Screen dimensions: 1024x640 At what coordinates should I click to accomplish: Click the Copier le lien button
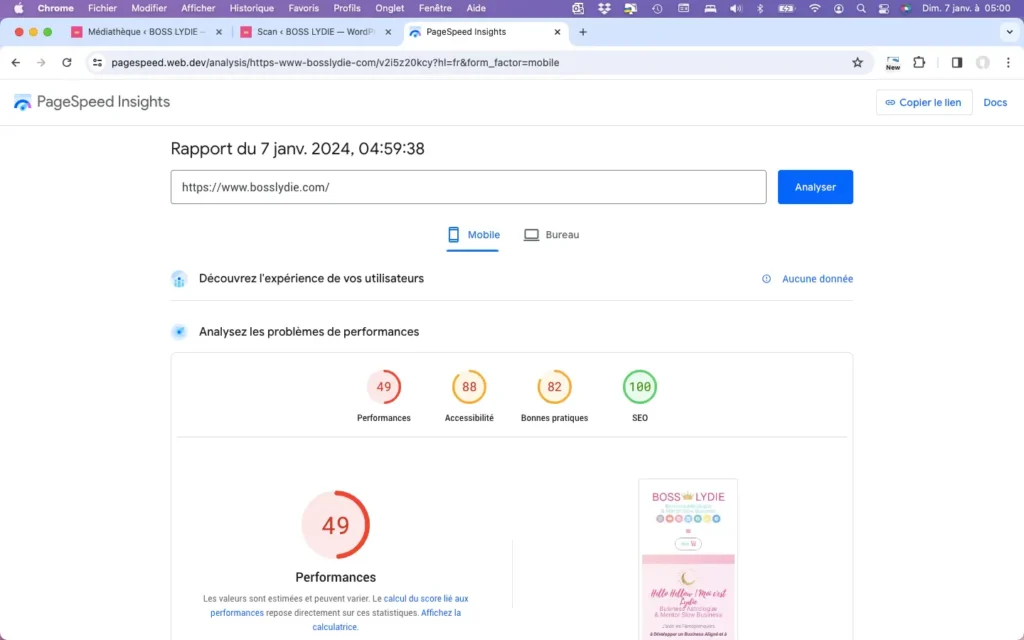click(923, 102)
